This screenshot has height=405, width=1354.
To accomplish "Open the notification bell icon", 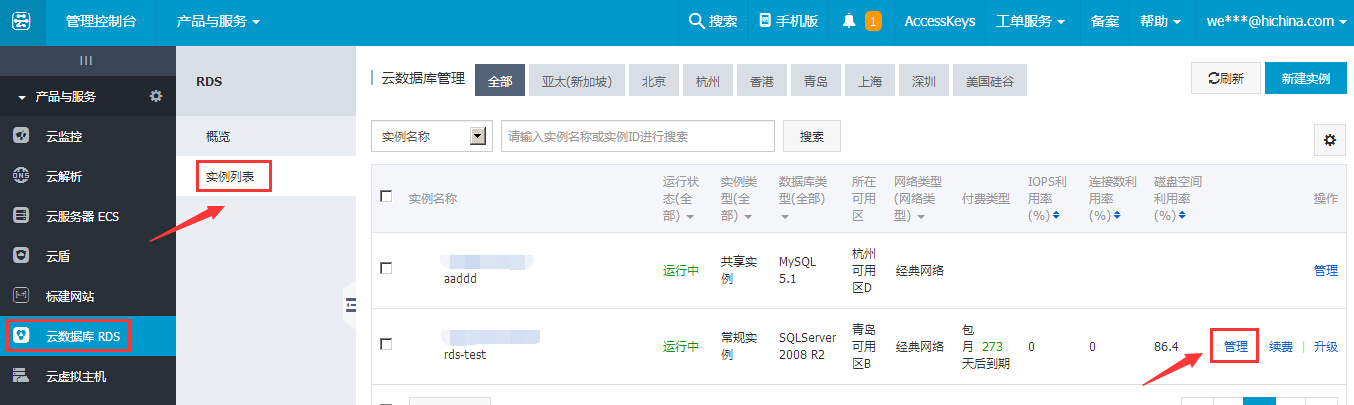I will coord(849,21).
